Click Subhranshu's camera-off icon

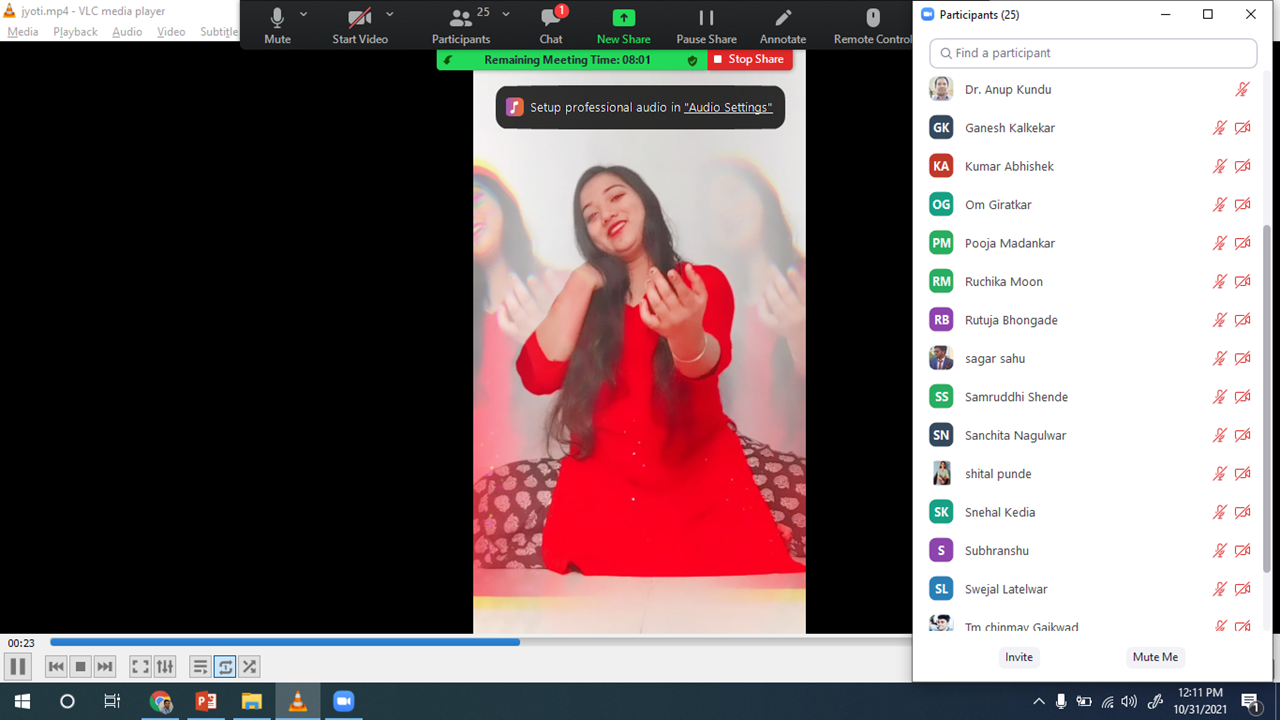(1242, 550)
